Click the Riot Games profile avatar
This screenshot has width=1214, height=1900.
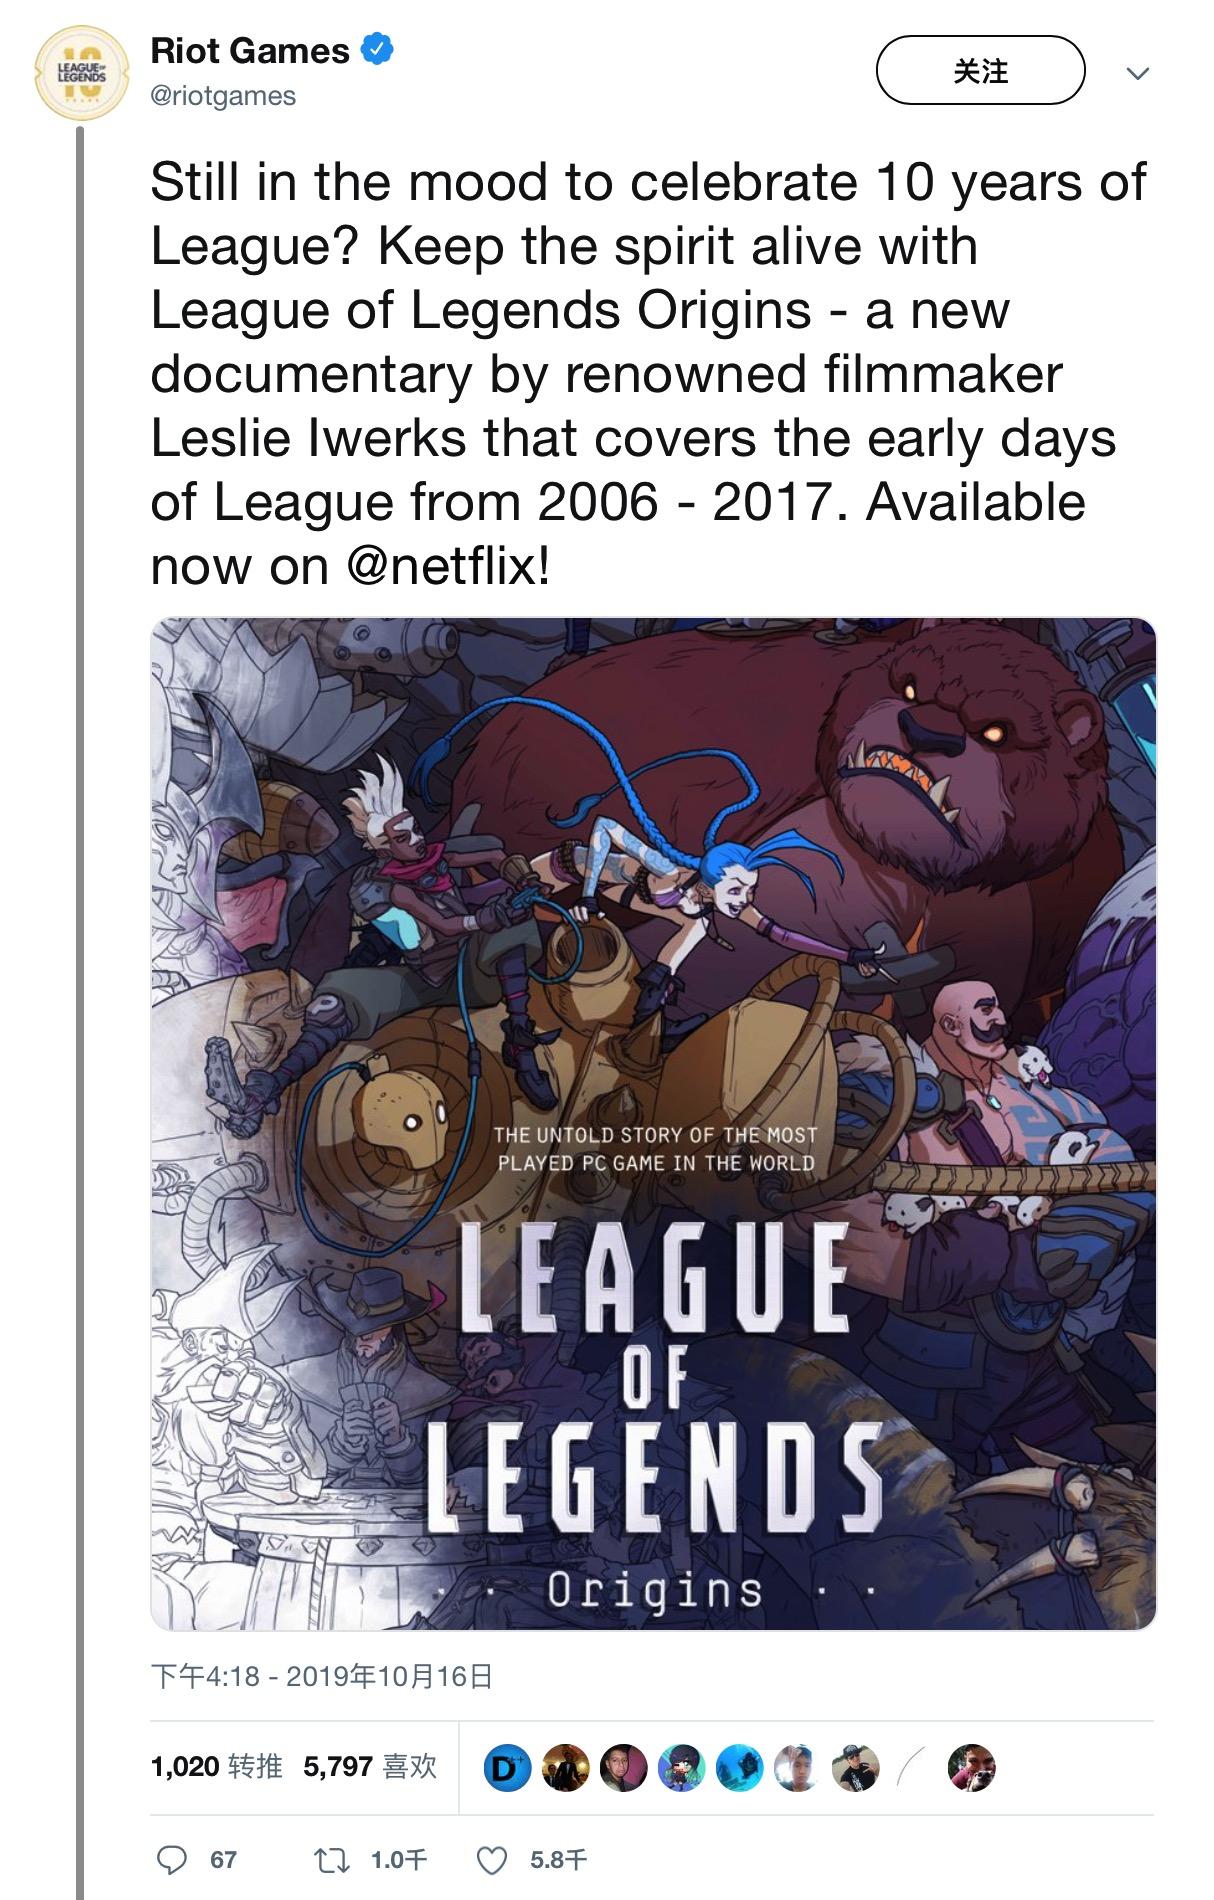(81, 75)
